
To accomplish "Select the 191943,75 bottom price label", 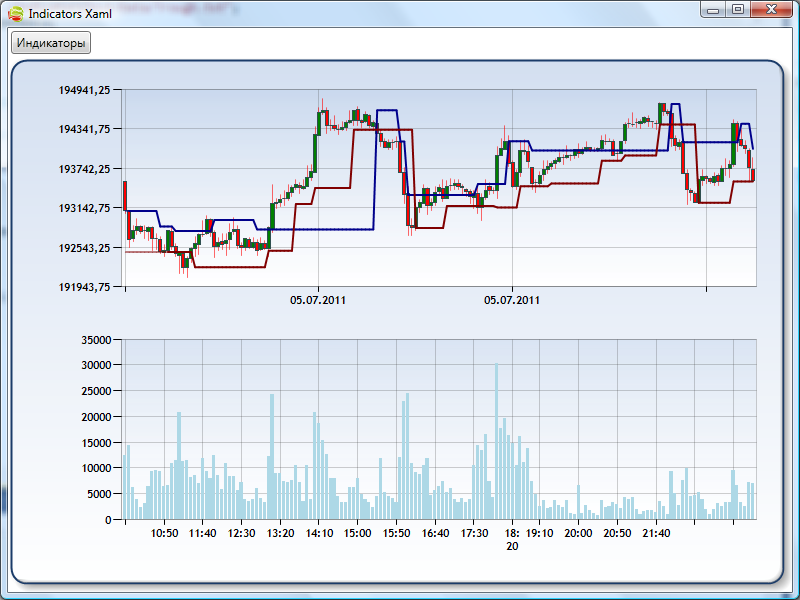I will [x=85, y=287].
